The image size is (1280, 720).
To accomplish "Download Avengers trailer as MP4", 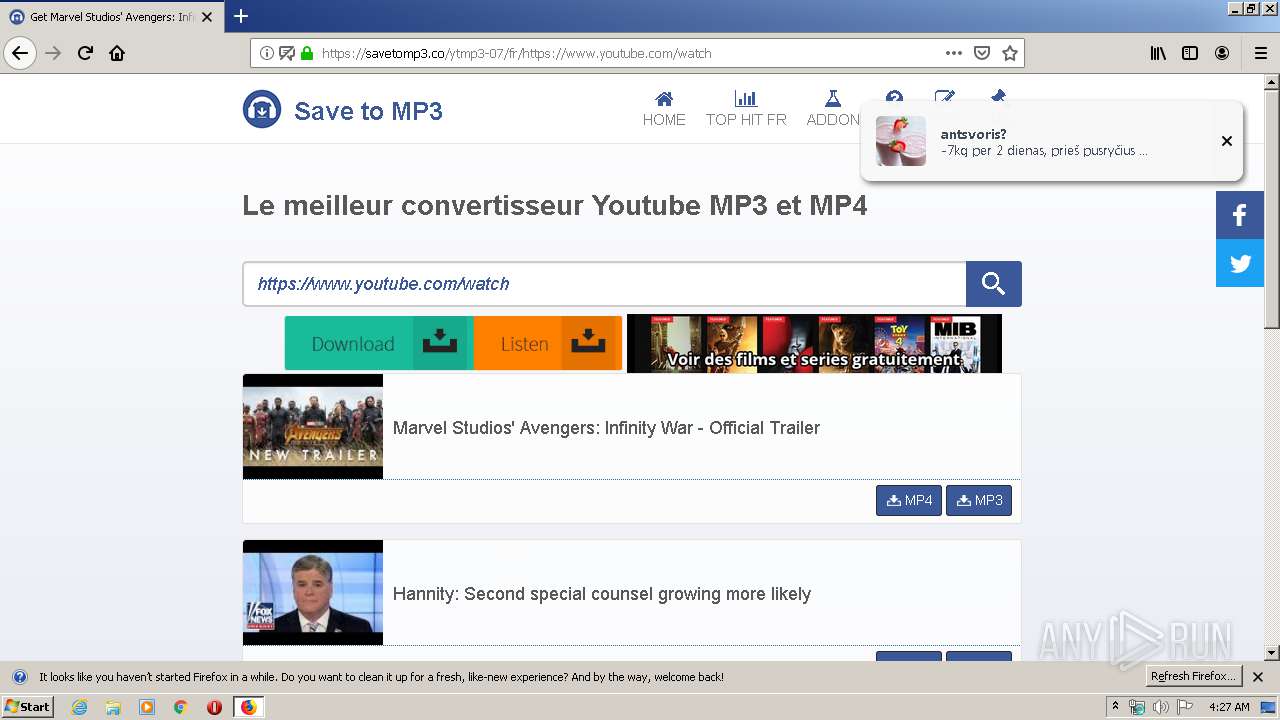I will click(x=909, y=501).
